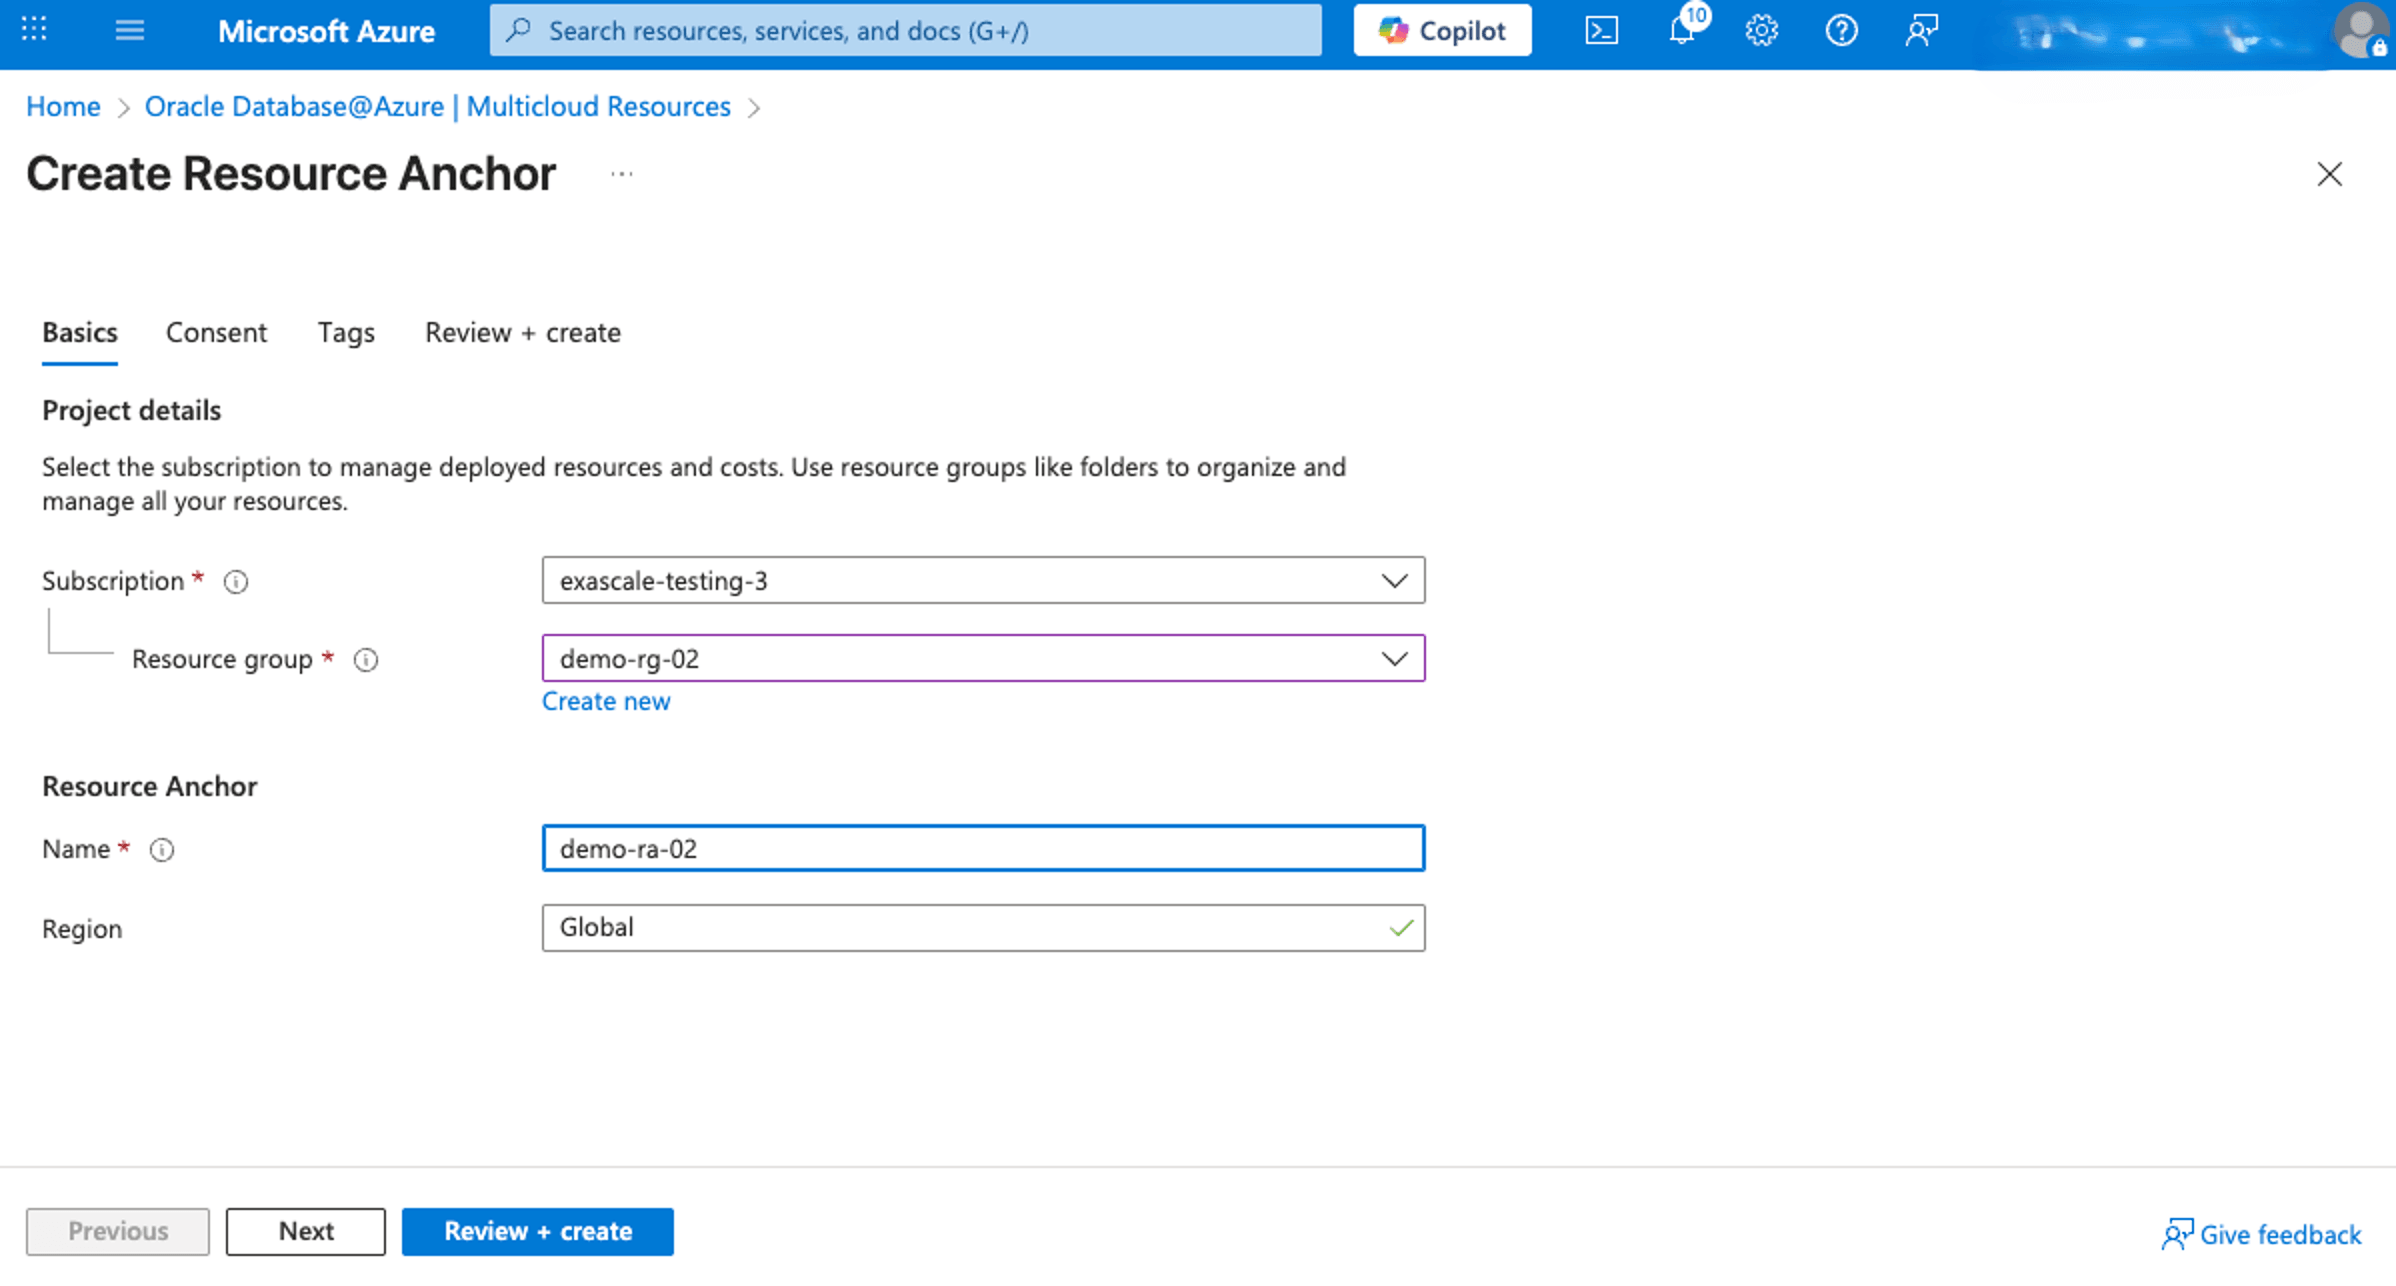View the Name field info tooltip

161,849
